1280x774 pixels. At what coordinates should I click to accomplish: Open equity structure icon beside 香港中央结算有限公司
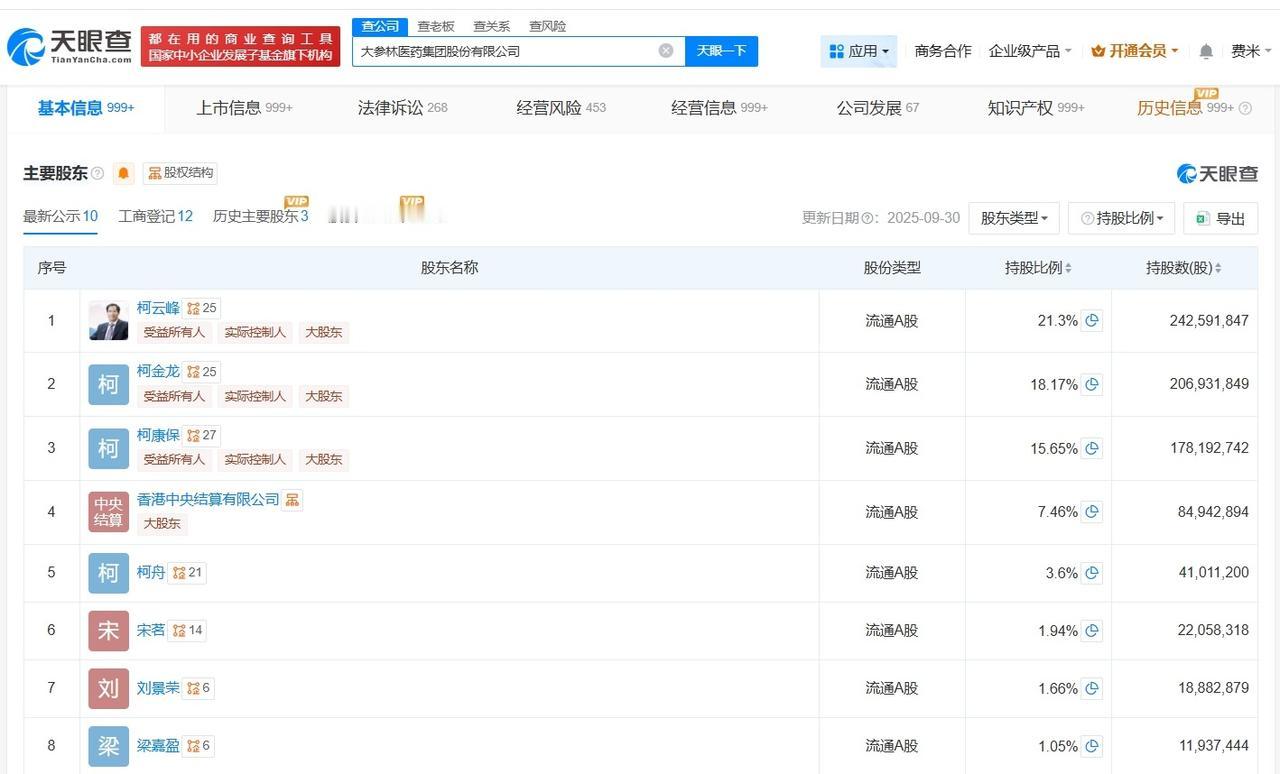[x=292, y=499]
